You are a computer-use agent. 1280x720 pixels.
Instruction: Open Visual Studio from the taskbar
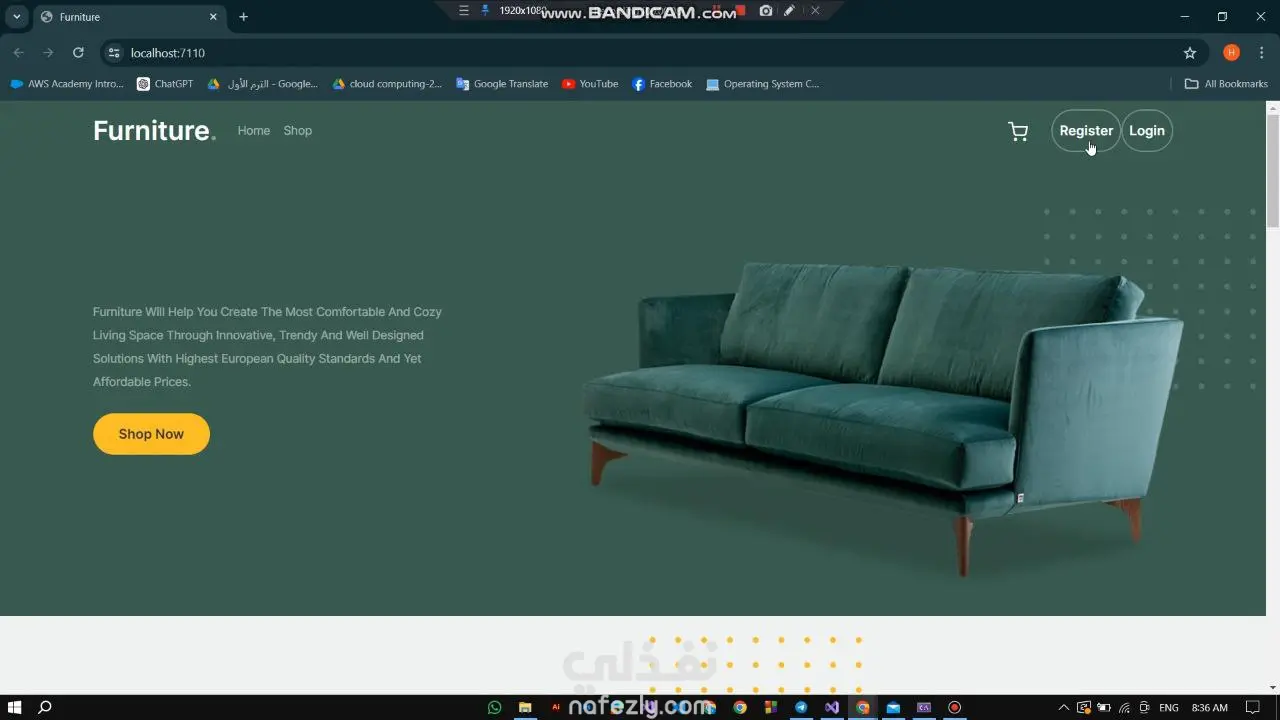[831, 707]
